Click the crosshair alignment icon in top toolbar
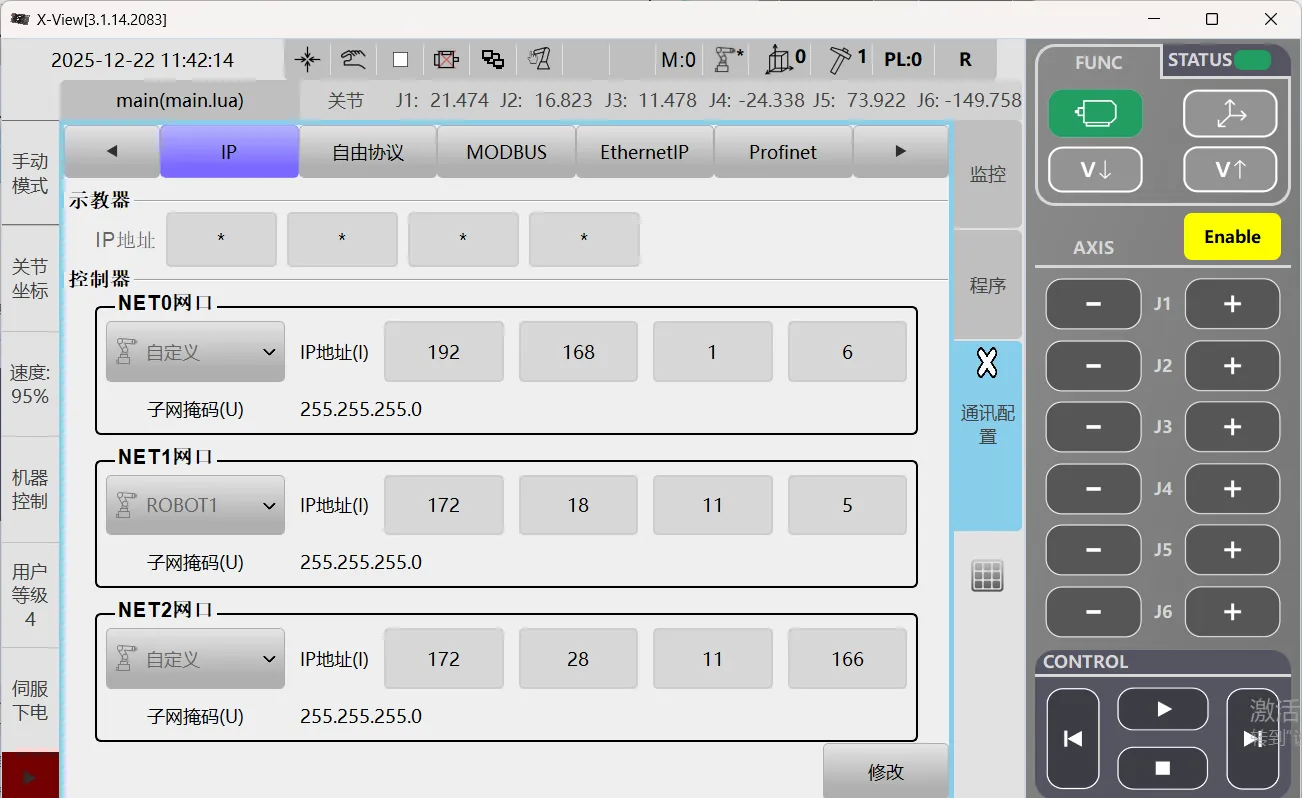Viewport: 1302px width, 798px height. tap(308, 60)
